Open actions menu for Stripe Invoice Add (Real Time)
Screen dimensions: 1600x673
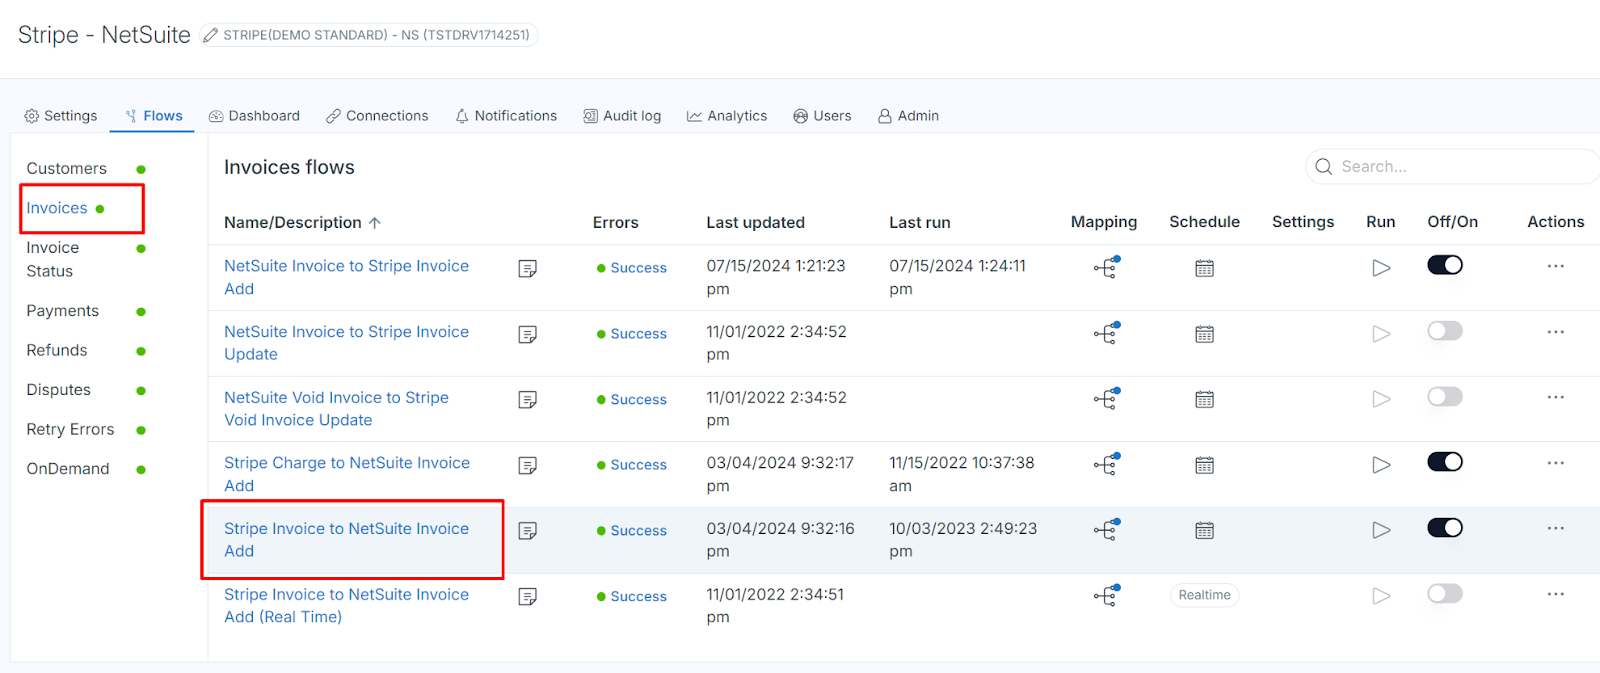point(1555,594)
